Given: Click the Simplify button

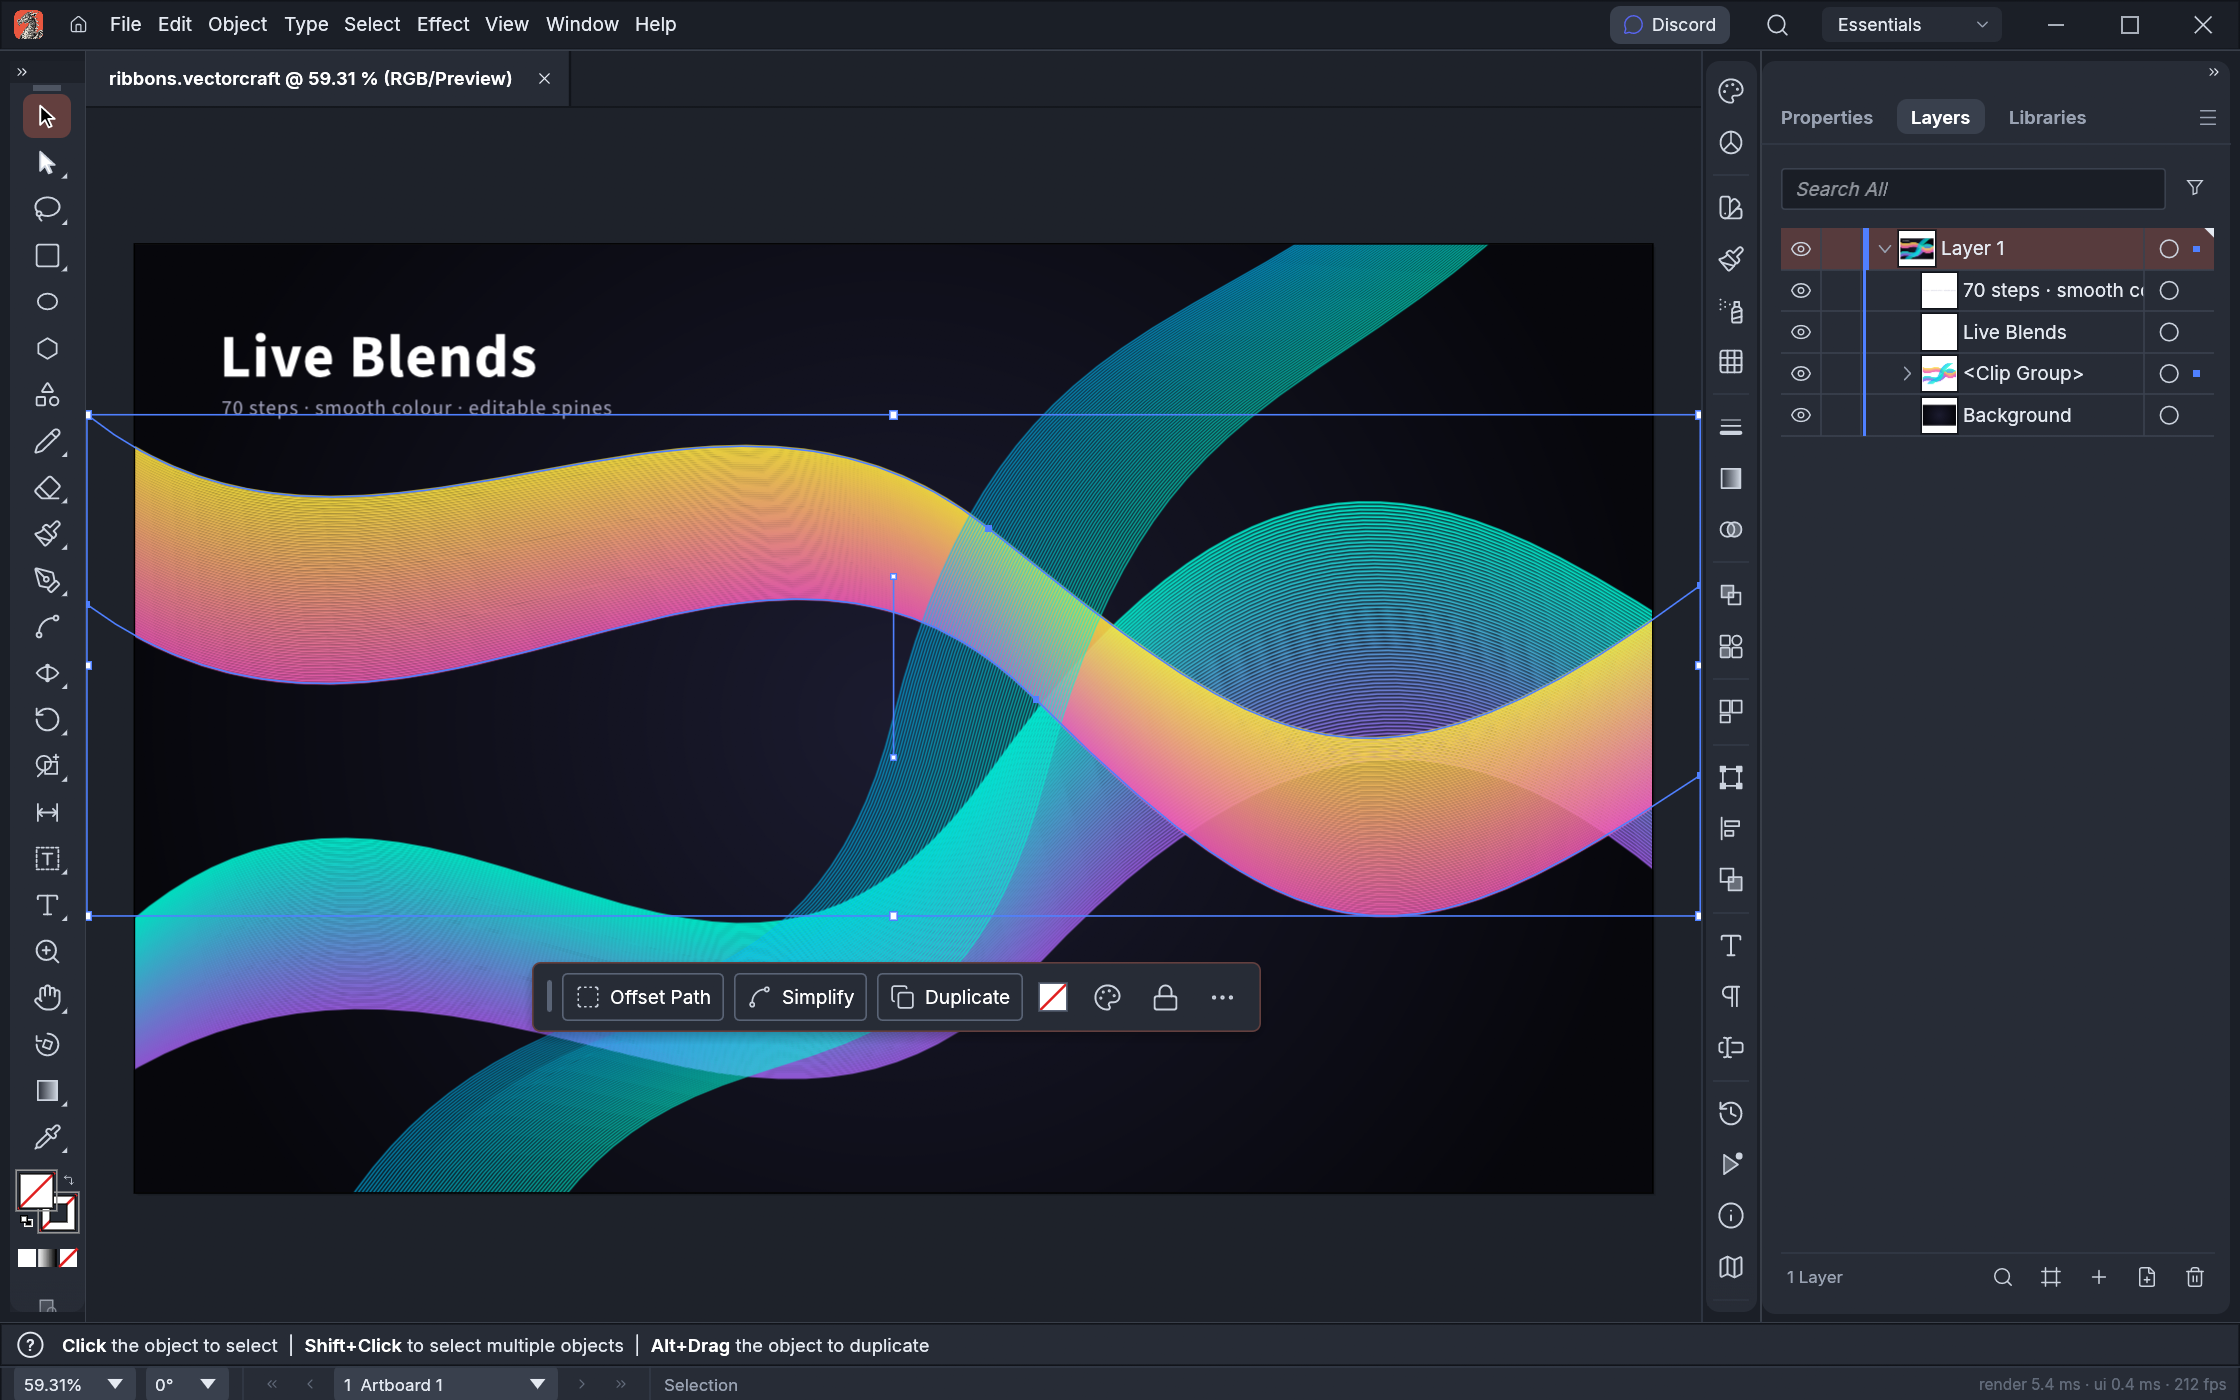Looking at the screenshot, I should coord(800,997).
